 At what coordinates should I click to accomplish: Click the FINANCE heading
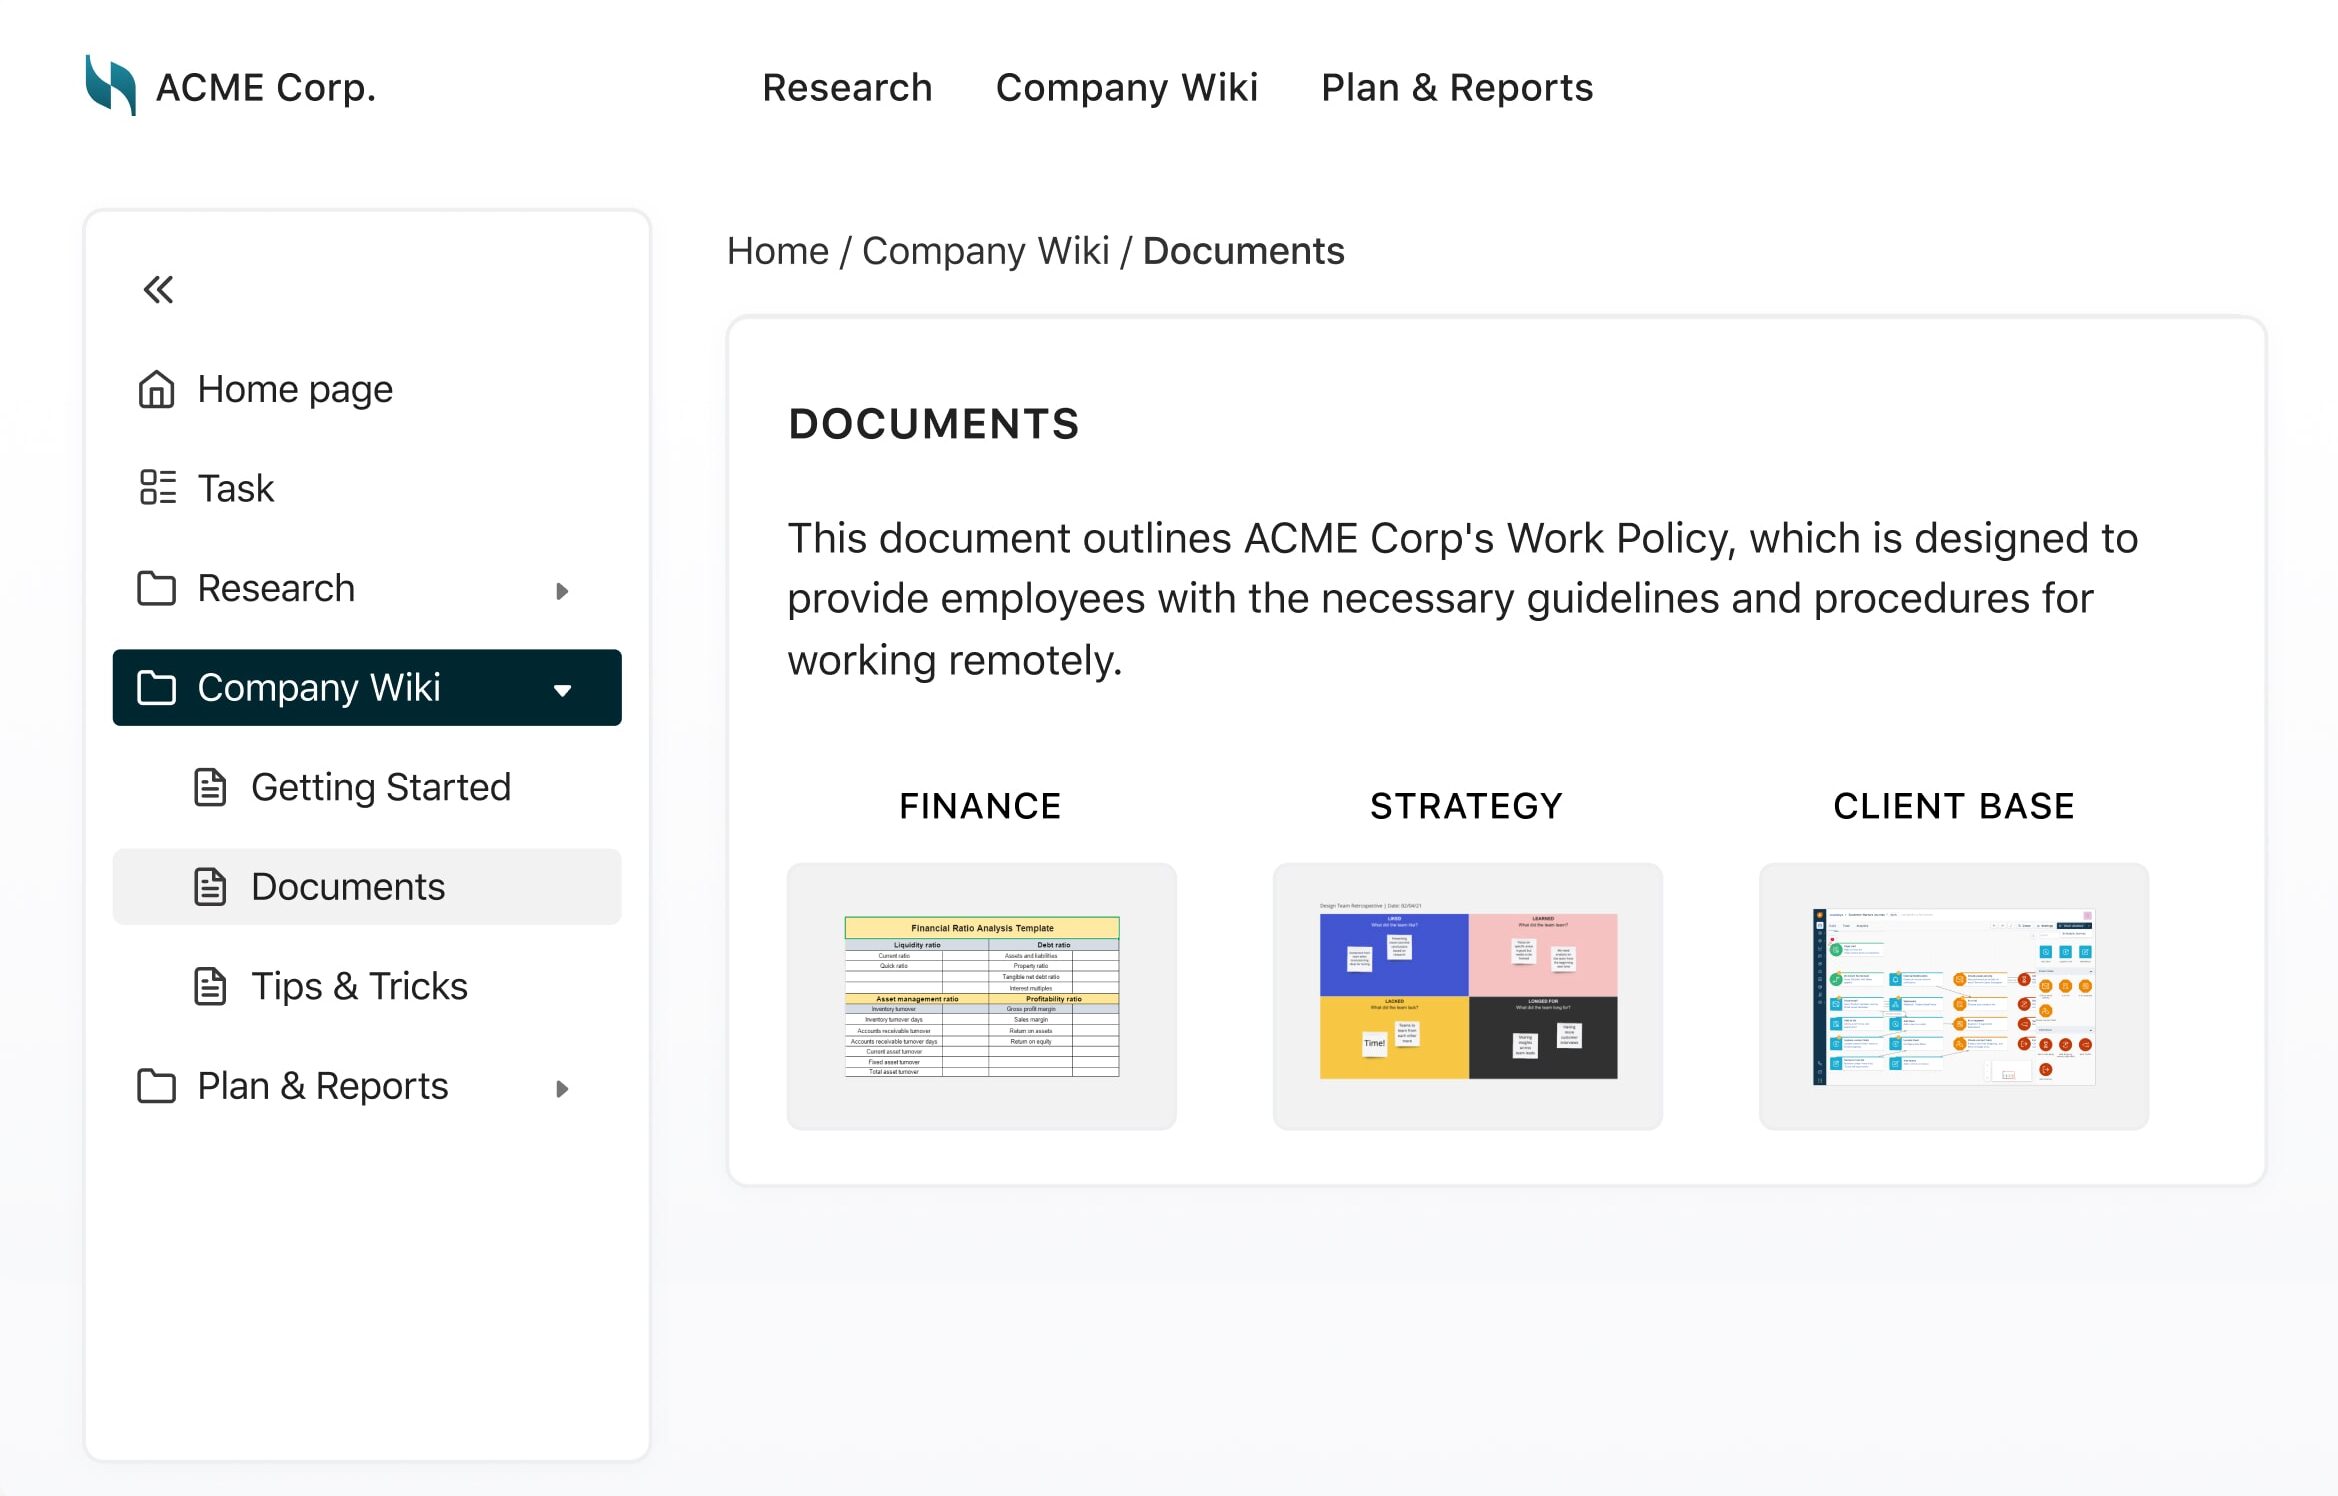tap(980, 806)
